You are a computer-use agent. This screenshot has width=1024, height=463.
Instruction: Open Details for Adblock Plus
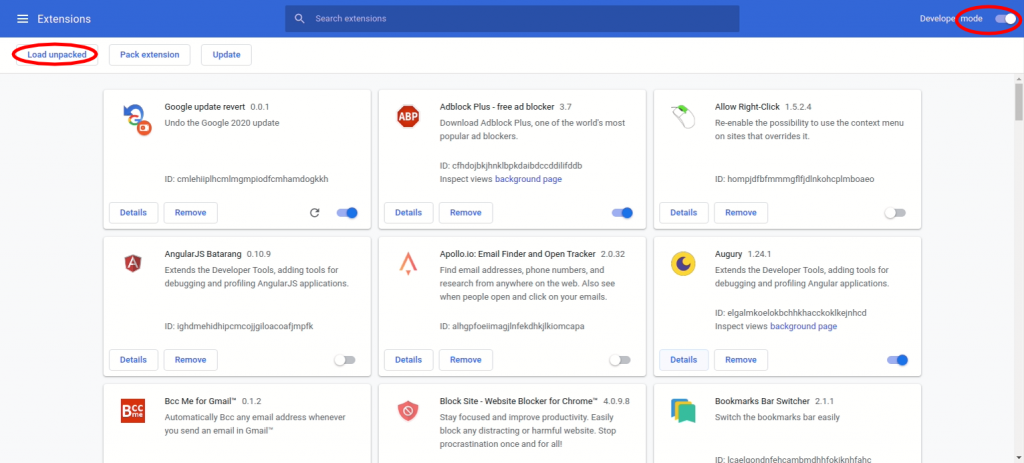click(408, 213)
